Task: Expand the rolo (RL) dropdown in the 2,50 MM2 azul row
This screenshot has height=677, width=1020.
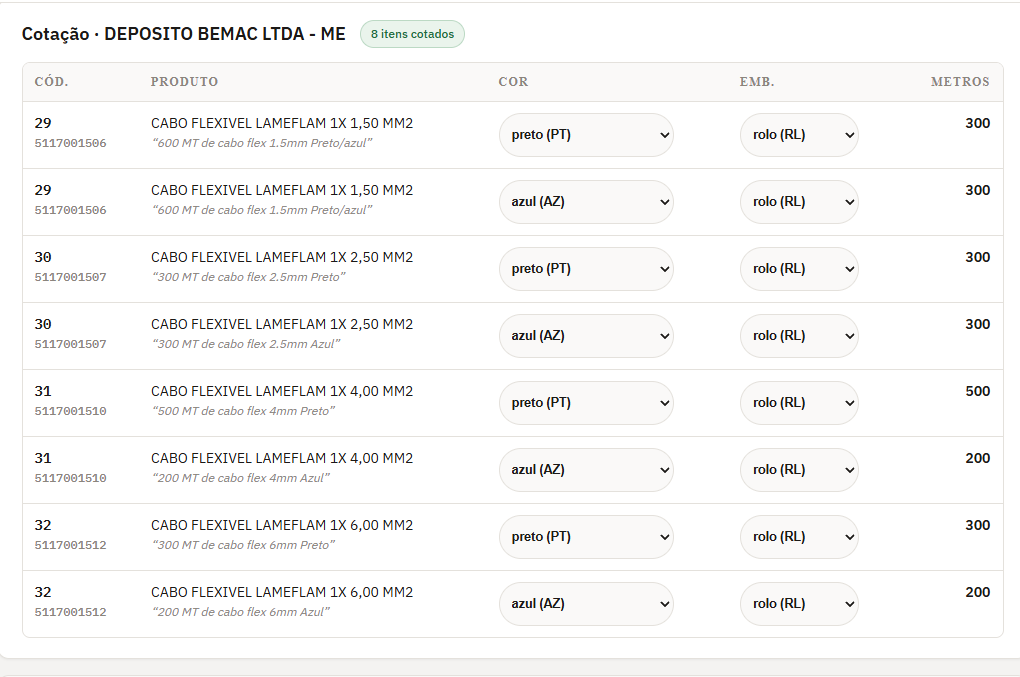Action: 799,336
